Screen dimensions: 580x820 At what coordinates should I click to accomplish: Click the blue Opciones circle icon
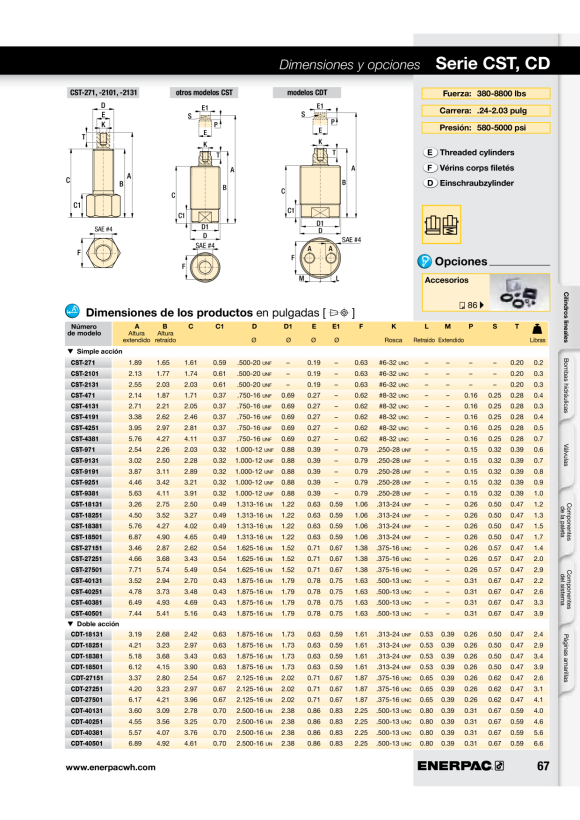pos(424,261)
